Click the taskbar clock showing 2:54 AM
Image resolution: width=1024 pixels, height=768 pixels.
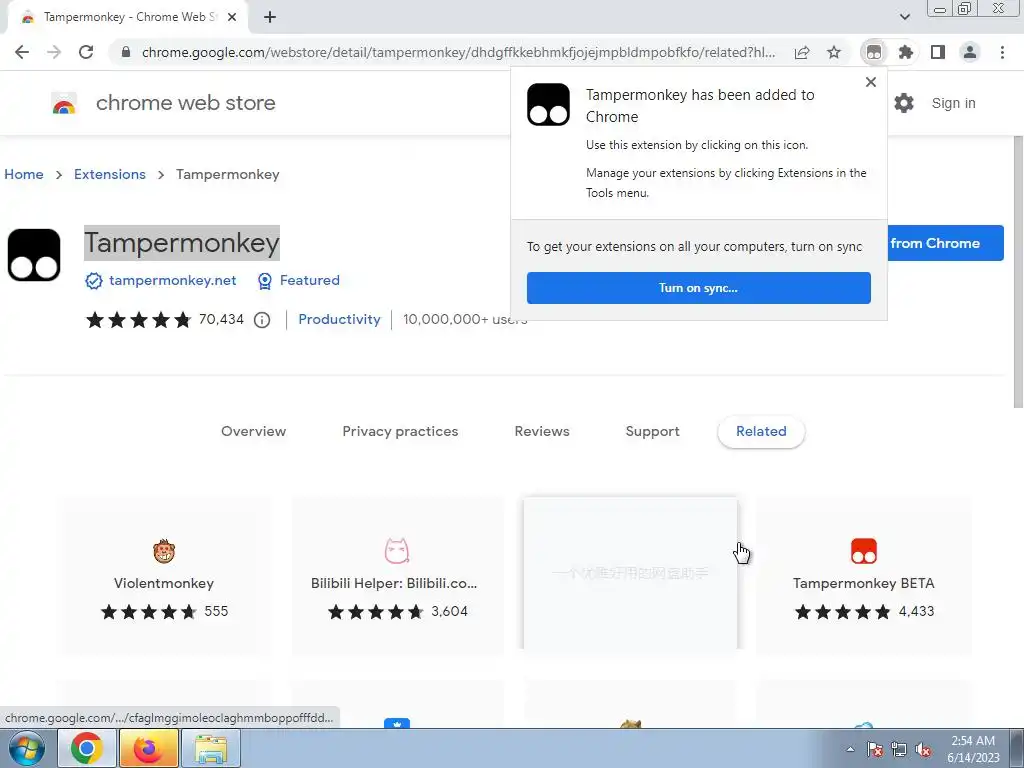(973, 749)
